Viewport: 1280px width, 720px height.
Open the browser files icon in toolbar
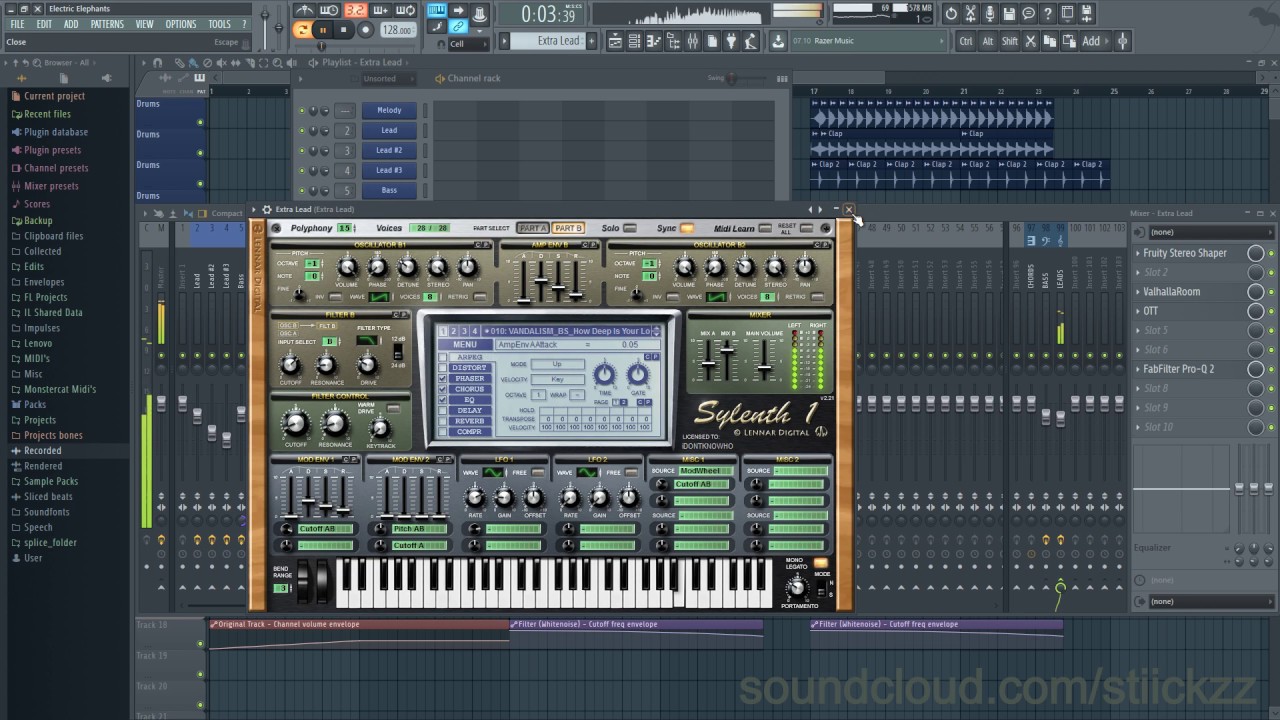[x=673, y=41]
